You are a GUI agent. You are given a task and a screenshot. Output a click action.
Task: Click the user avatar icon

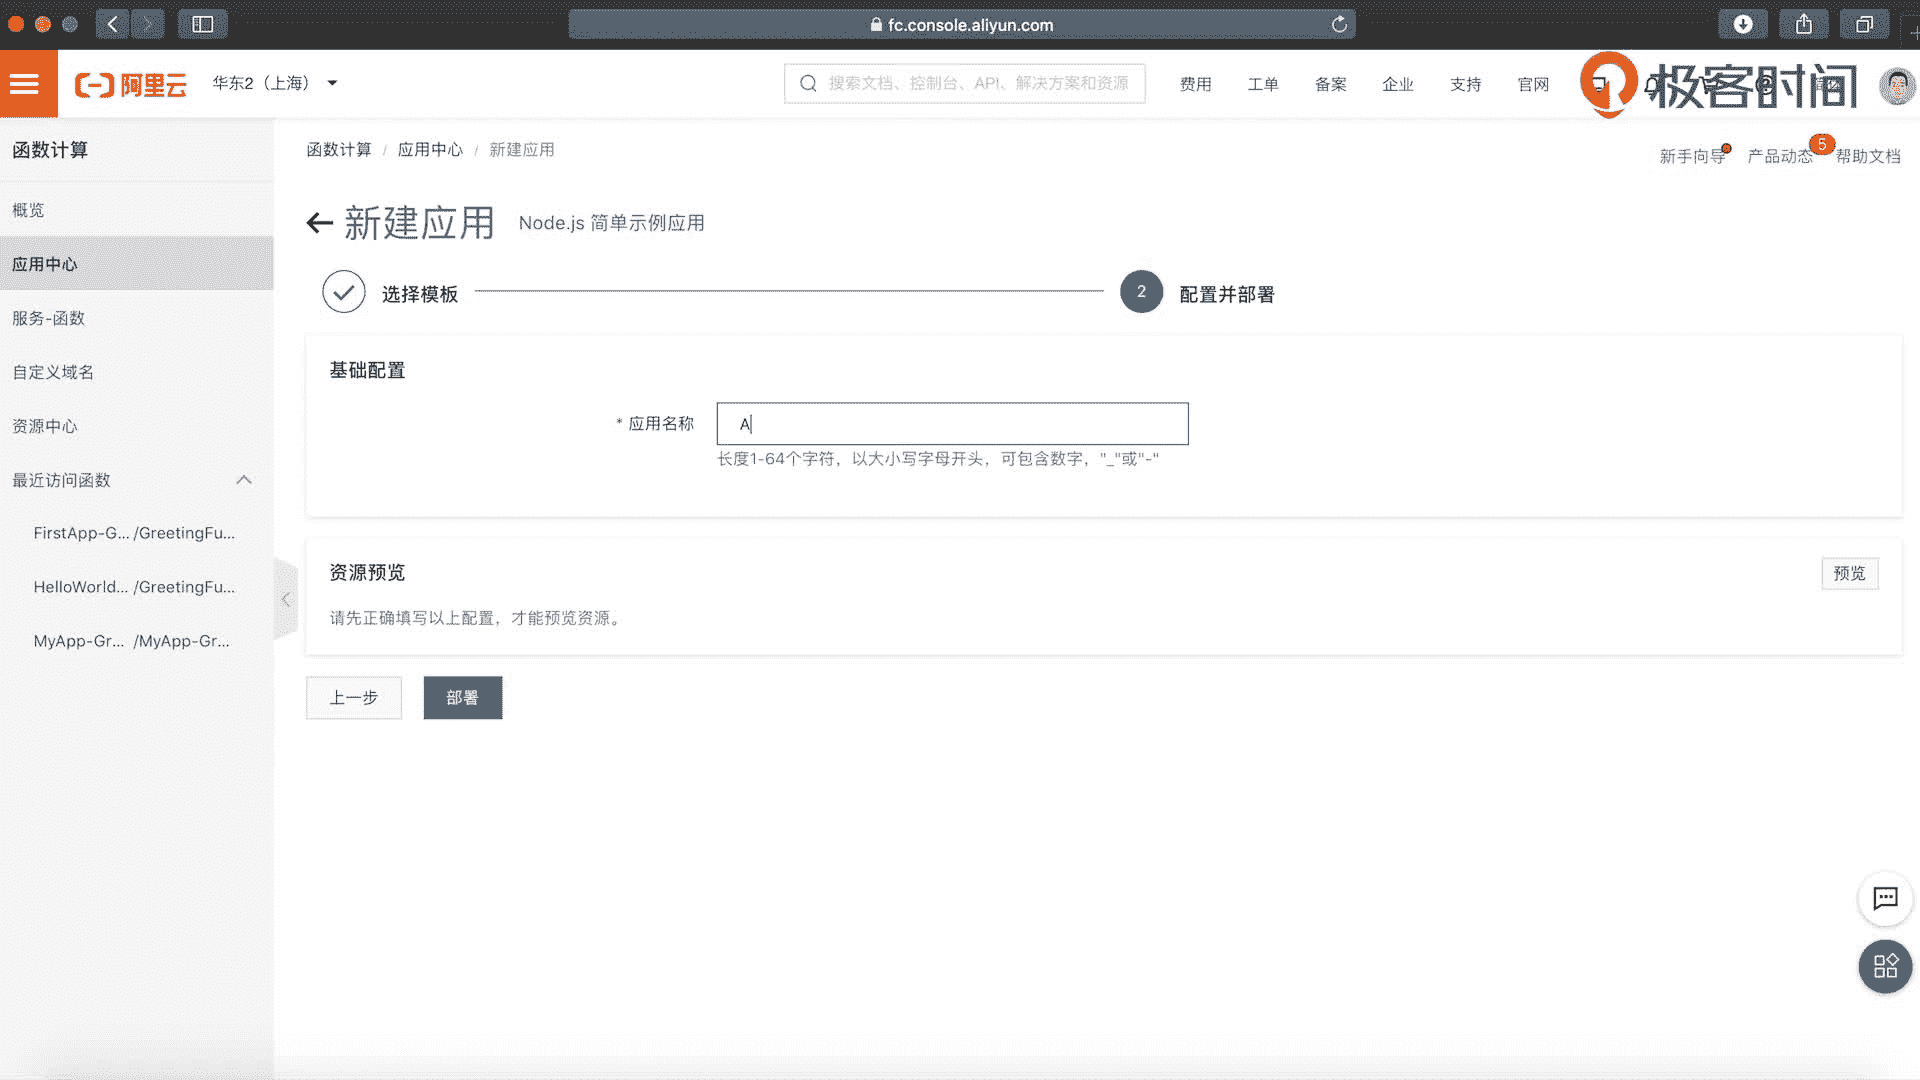(1896, 86)
